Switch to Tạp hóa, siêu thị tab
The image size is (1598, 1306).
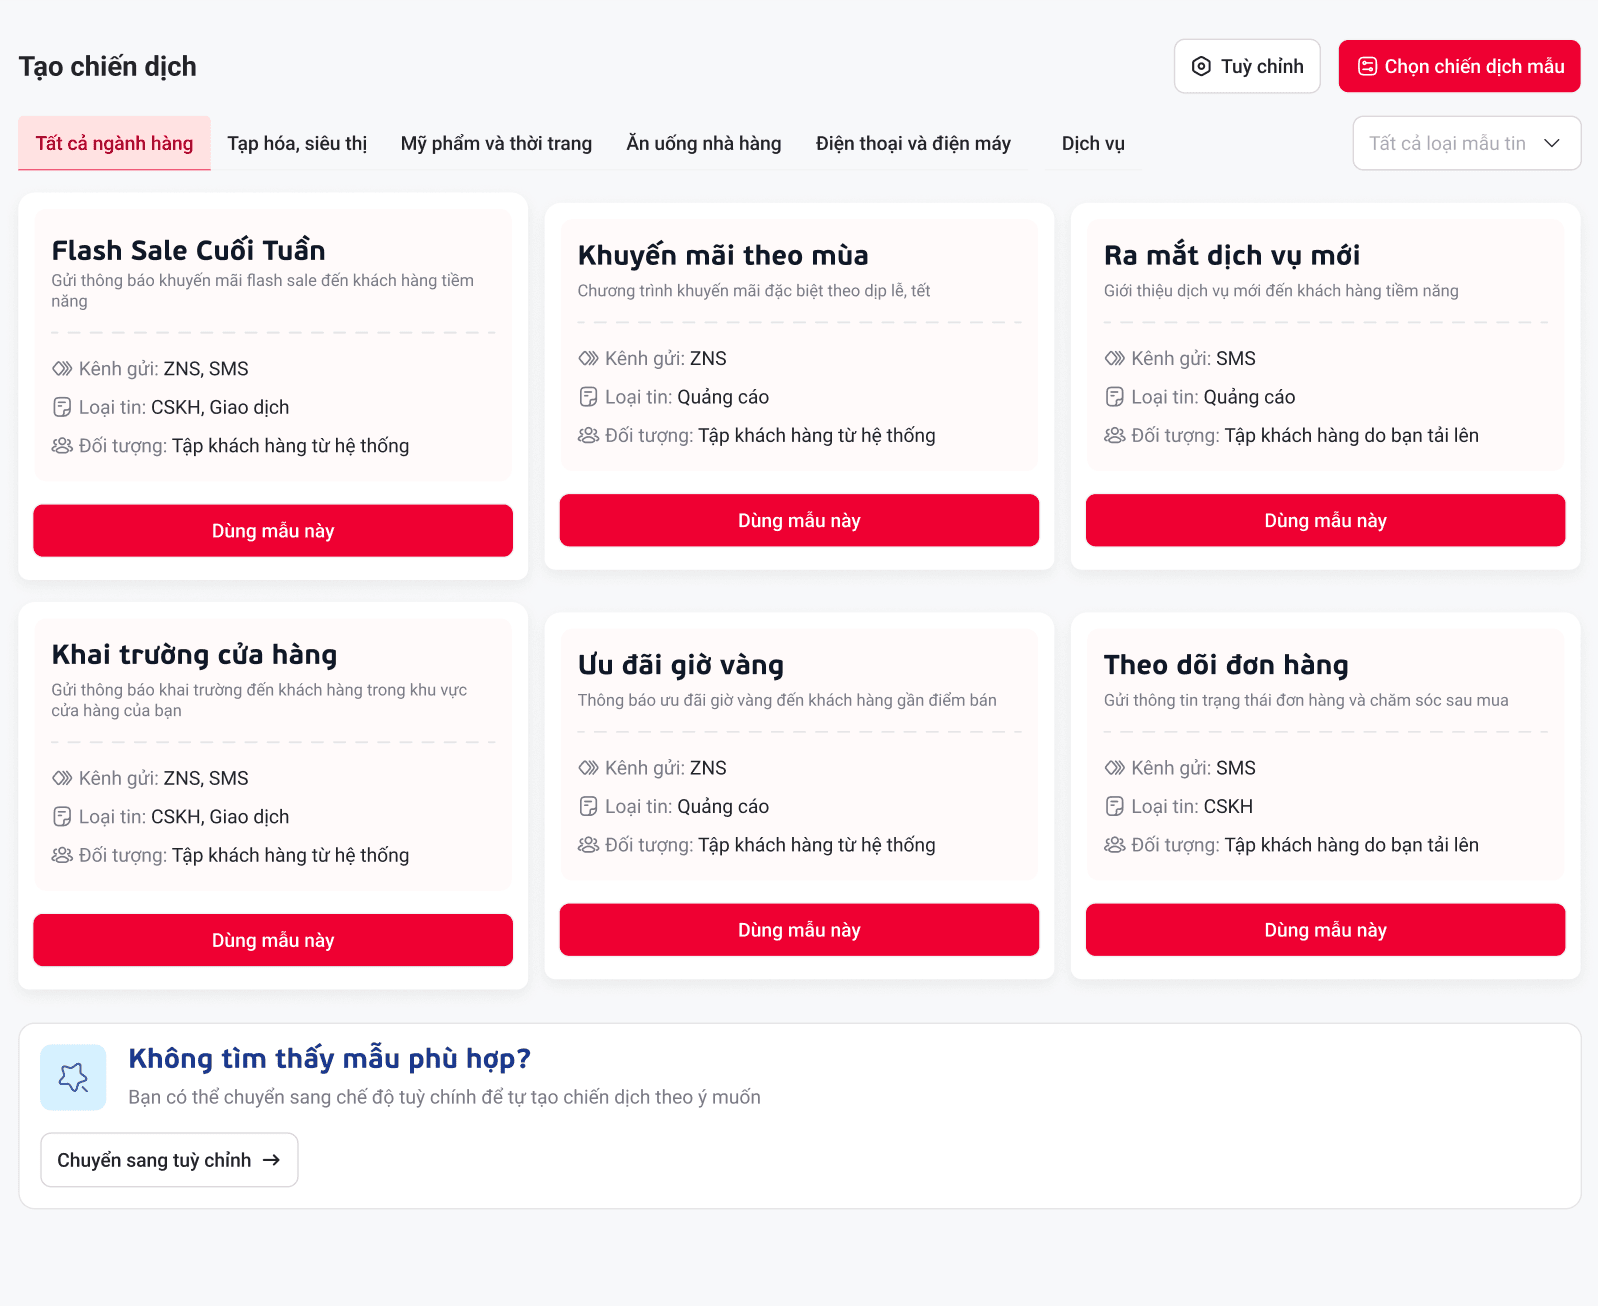tap(297, 144)
